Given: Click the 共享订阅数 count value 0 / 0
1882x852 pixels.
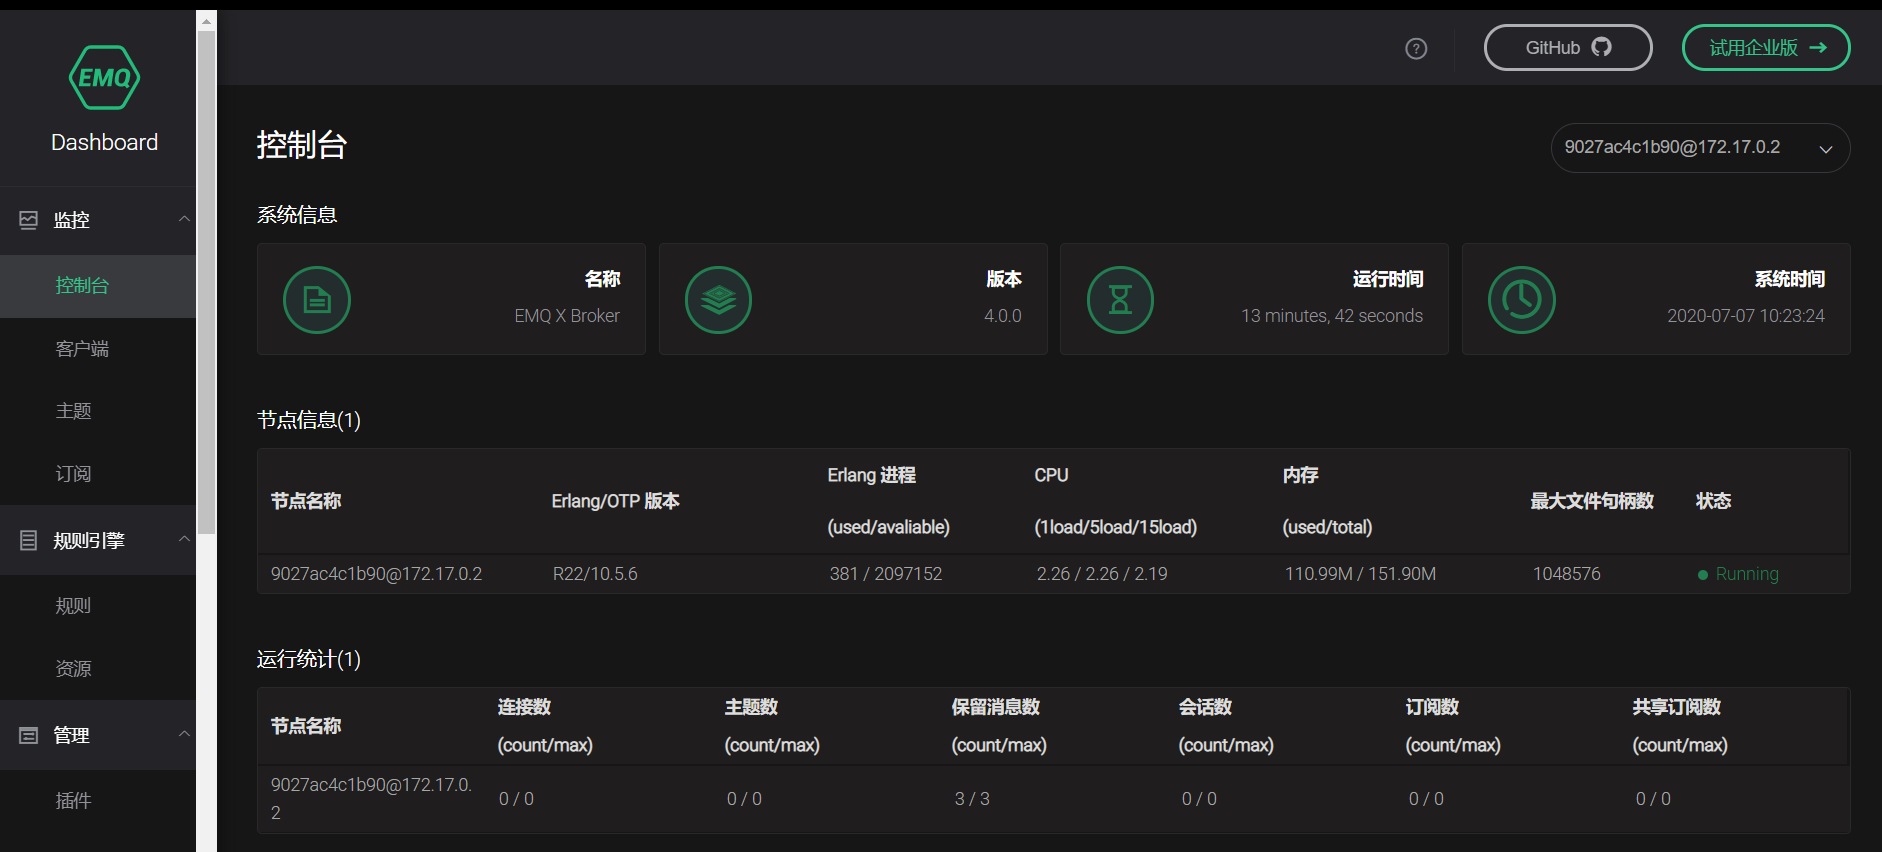Looking at the screenshot, I should 1653,799.
